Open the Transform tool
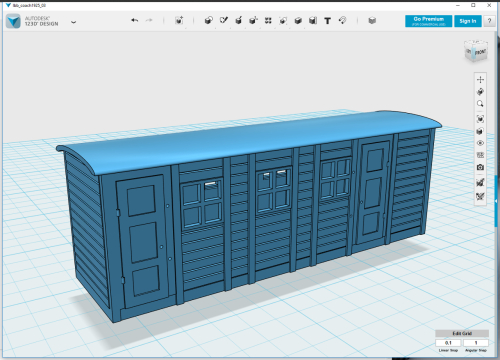The width and height of the screenshot is (500, 360). 179,20
